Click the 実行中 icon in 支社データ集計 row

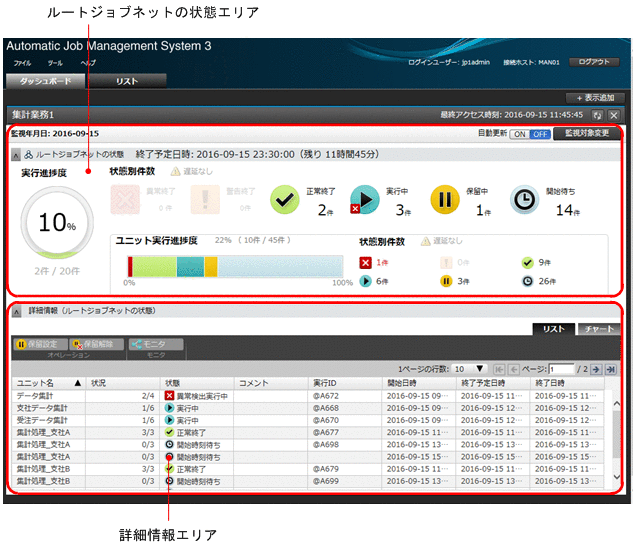click(169, 408)
